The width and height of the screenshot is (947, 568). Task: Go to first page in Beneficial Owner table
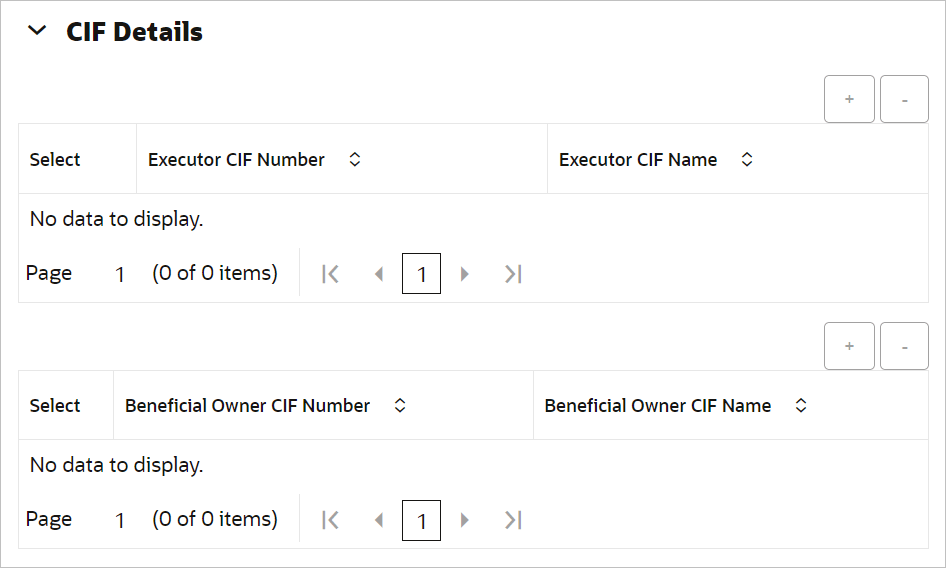(x=331, y=520)
